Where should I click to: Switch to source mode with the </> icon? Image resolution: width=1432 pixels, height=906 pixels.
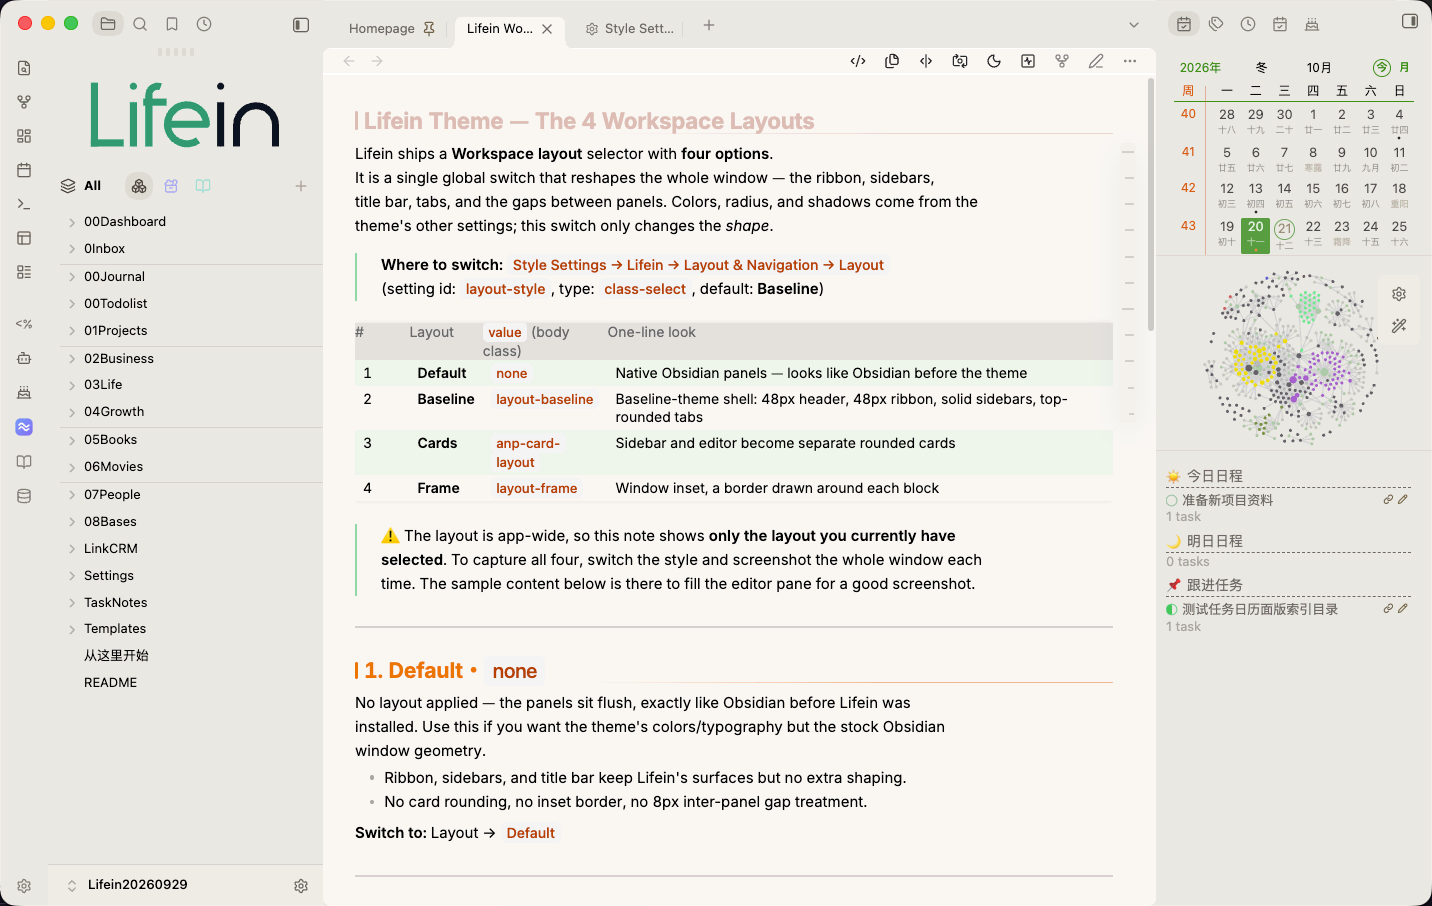(x=858, y=61)
